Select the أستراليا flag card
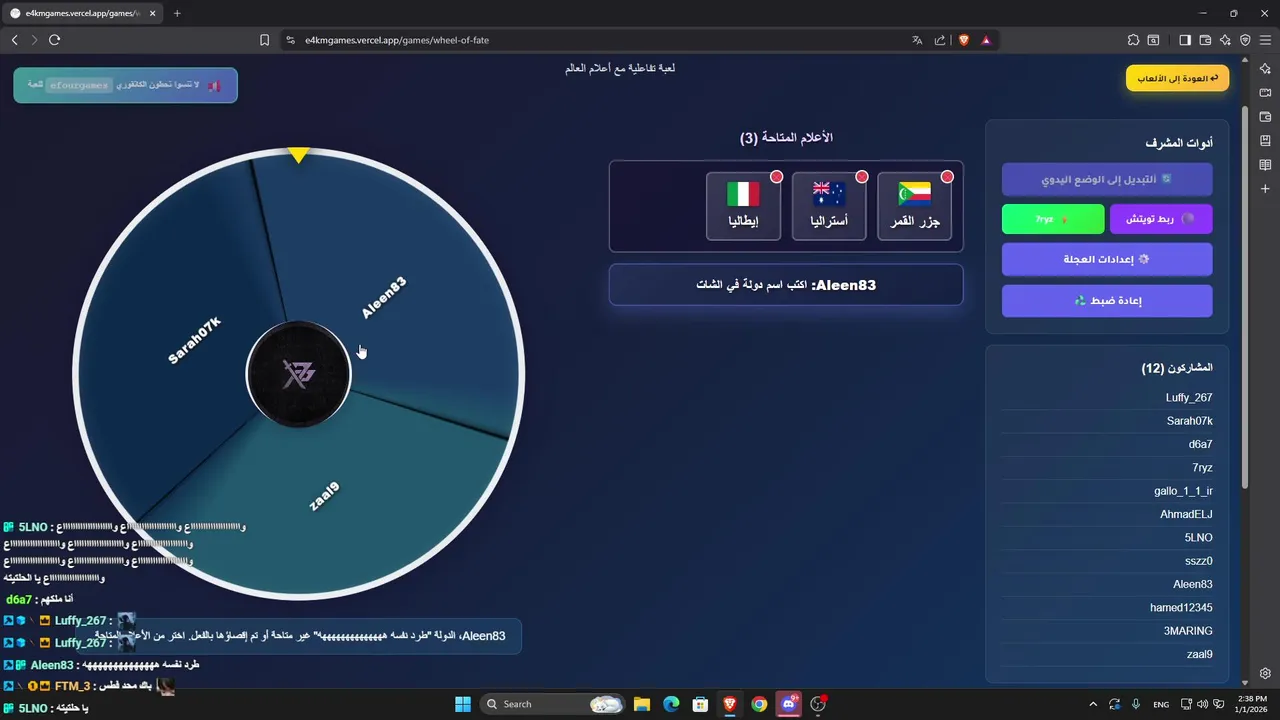Viewport: 1280px width, 720px height. pyautogui.click(x=828, y=206)
